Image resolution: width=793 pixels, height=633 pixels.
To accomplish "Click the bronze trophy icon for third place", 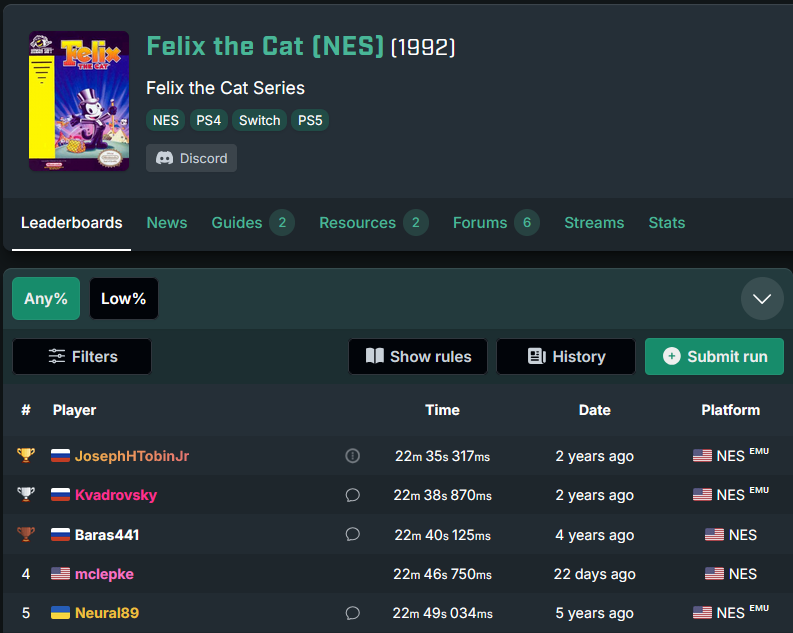I will tap(26, 534).
